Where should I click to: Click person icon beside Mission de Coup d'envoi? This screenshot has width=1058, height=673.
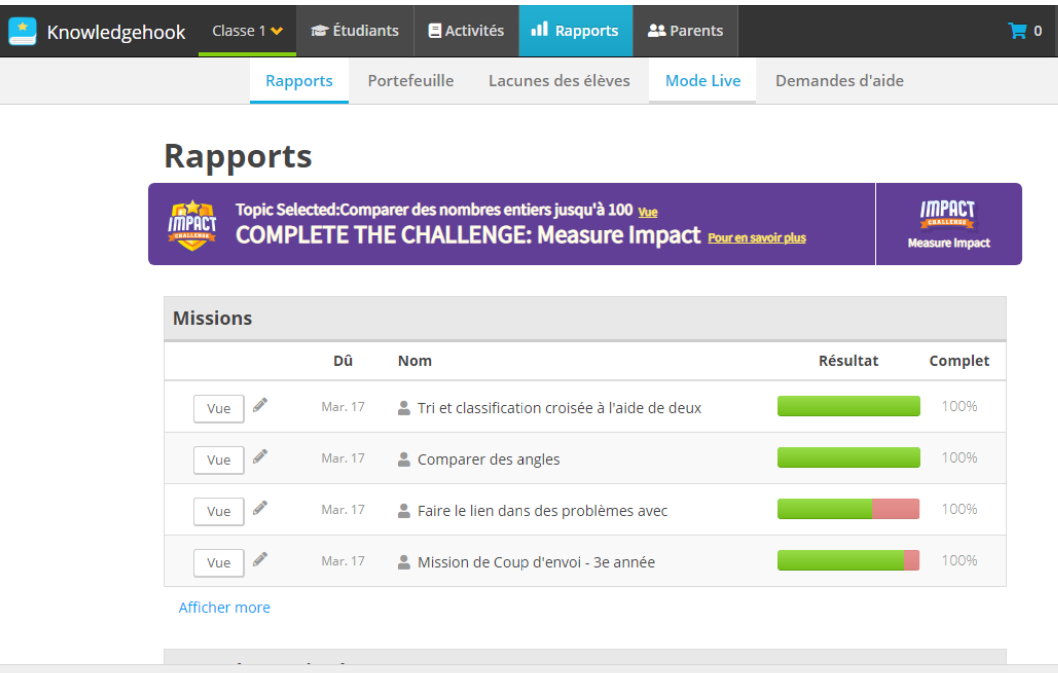tap(403, 562)
